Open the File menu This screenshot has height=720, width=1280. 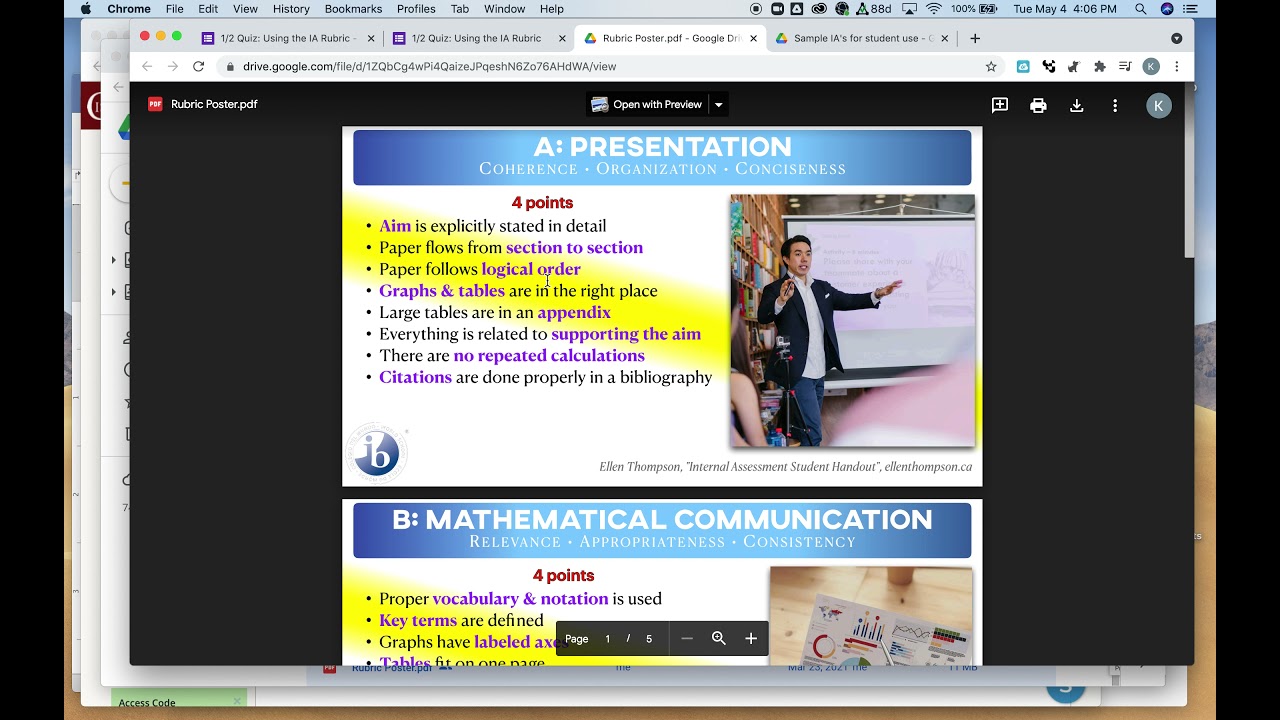174,9
